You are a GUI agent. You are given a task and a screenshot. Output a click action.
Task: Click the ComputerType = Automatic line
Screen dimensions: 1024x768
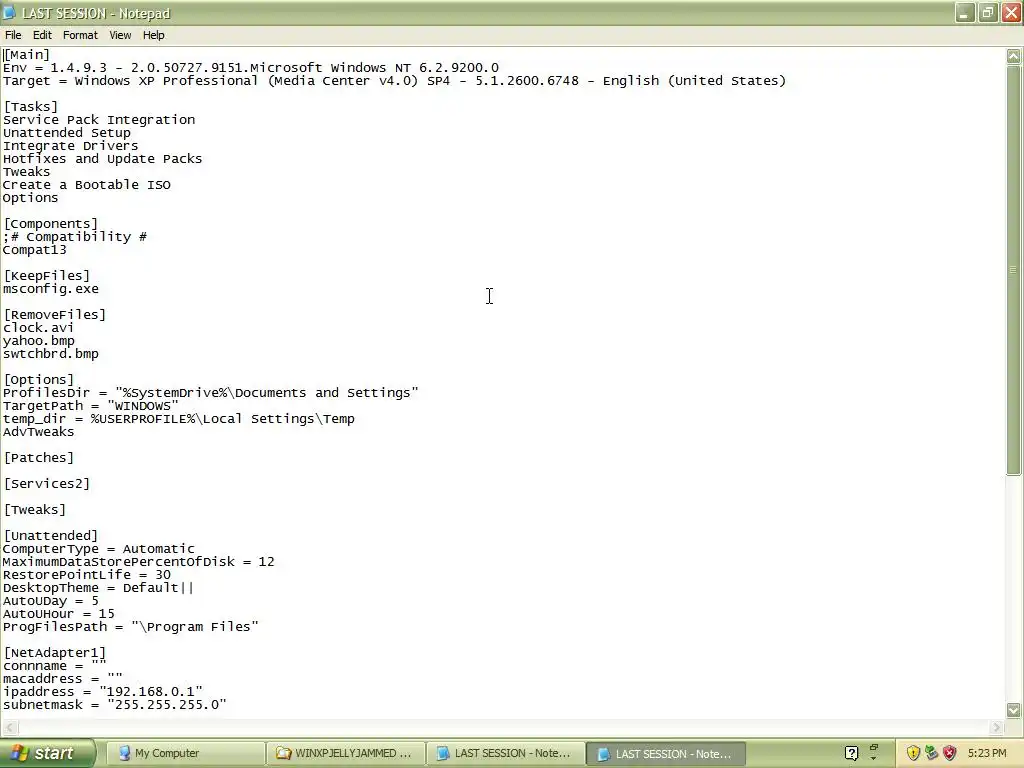[99, 549]
